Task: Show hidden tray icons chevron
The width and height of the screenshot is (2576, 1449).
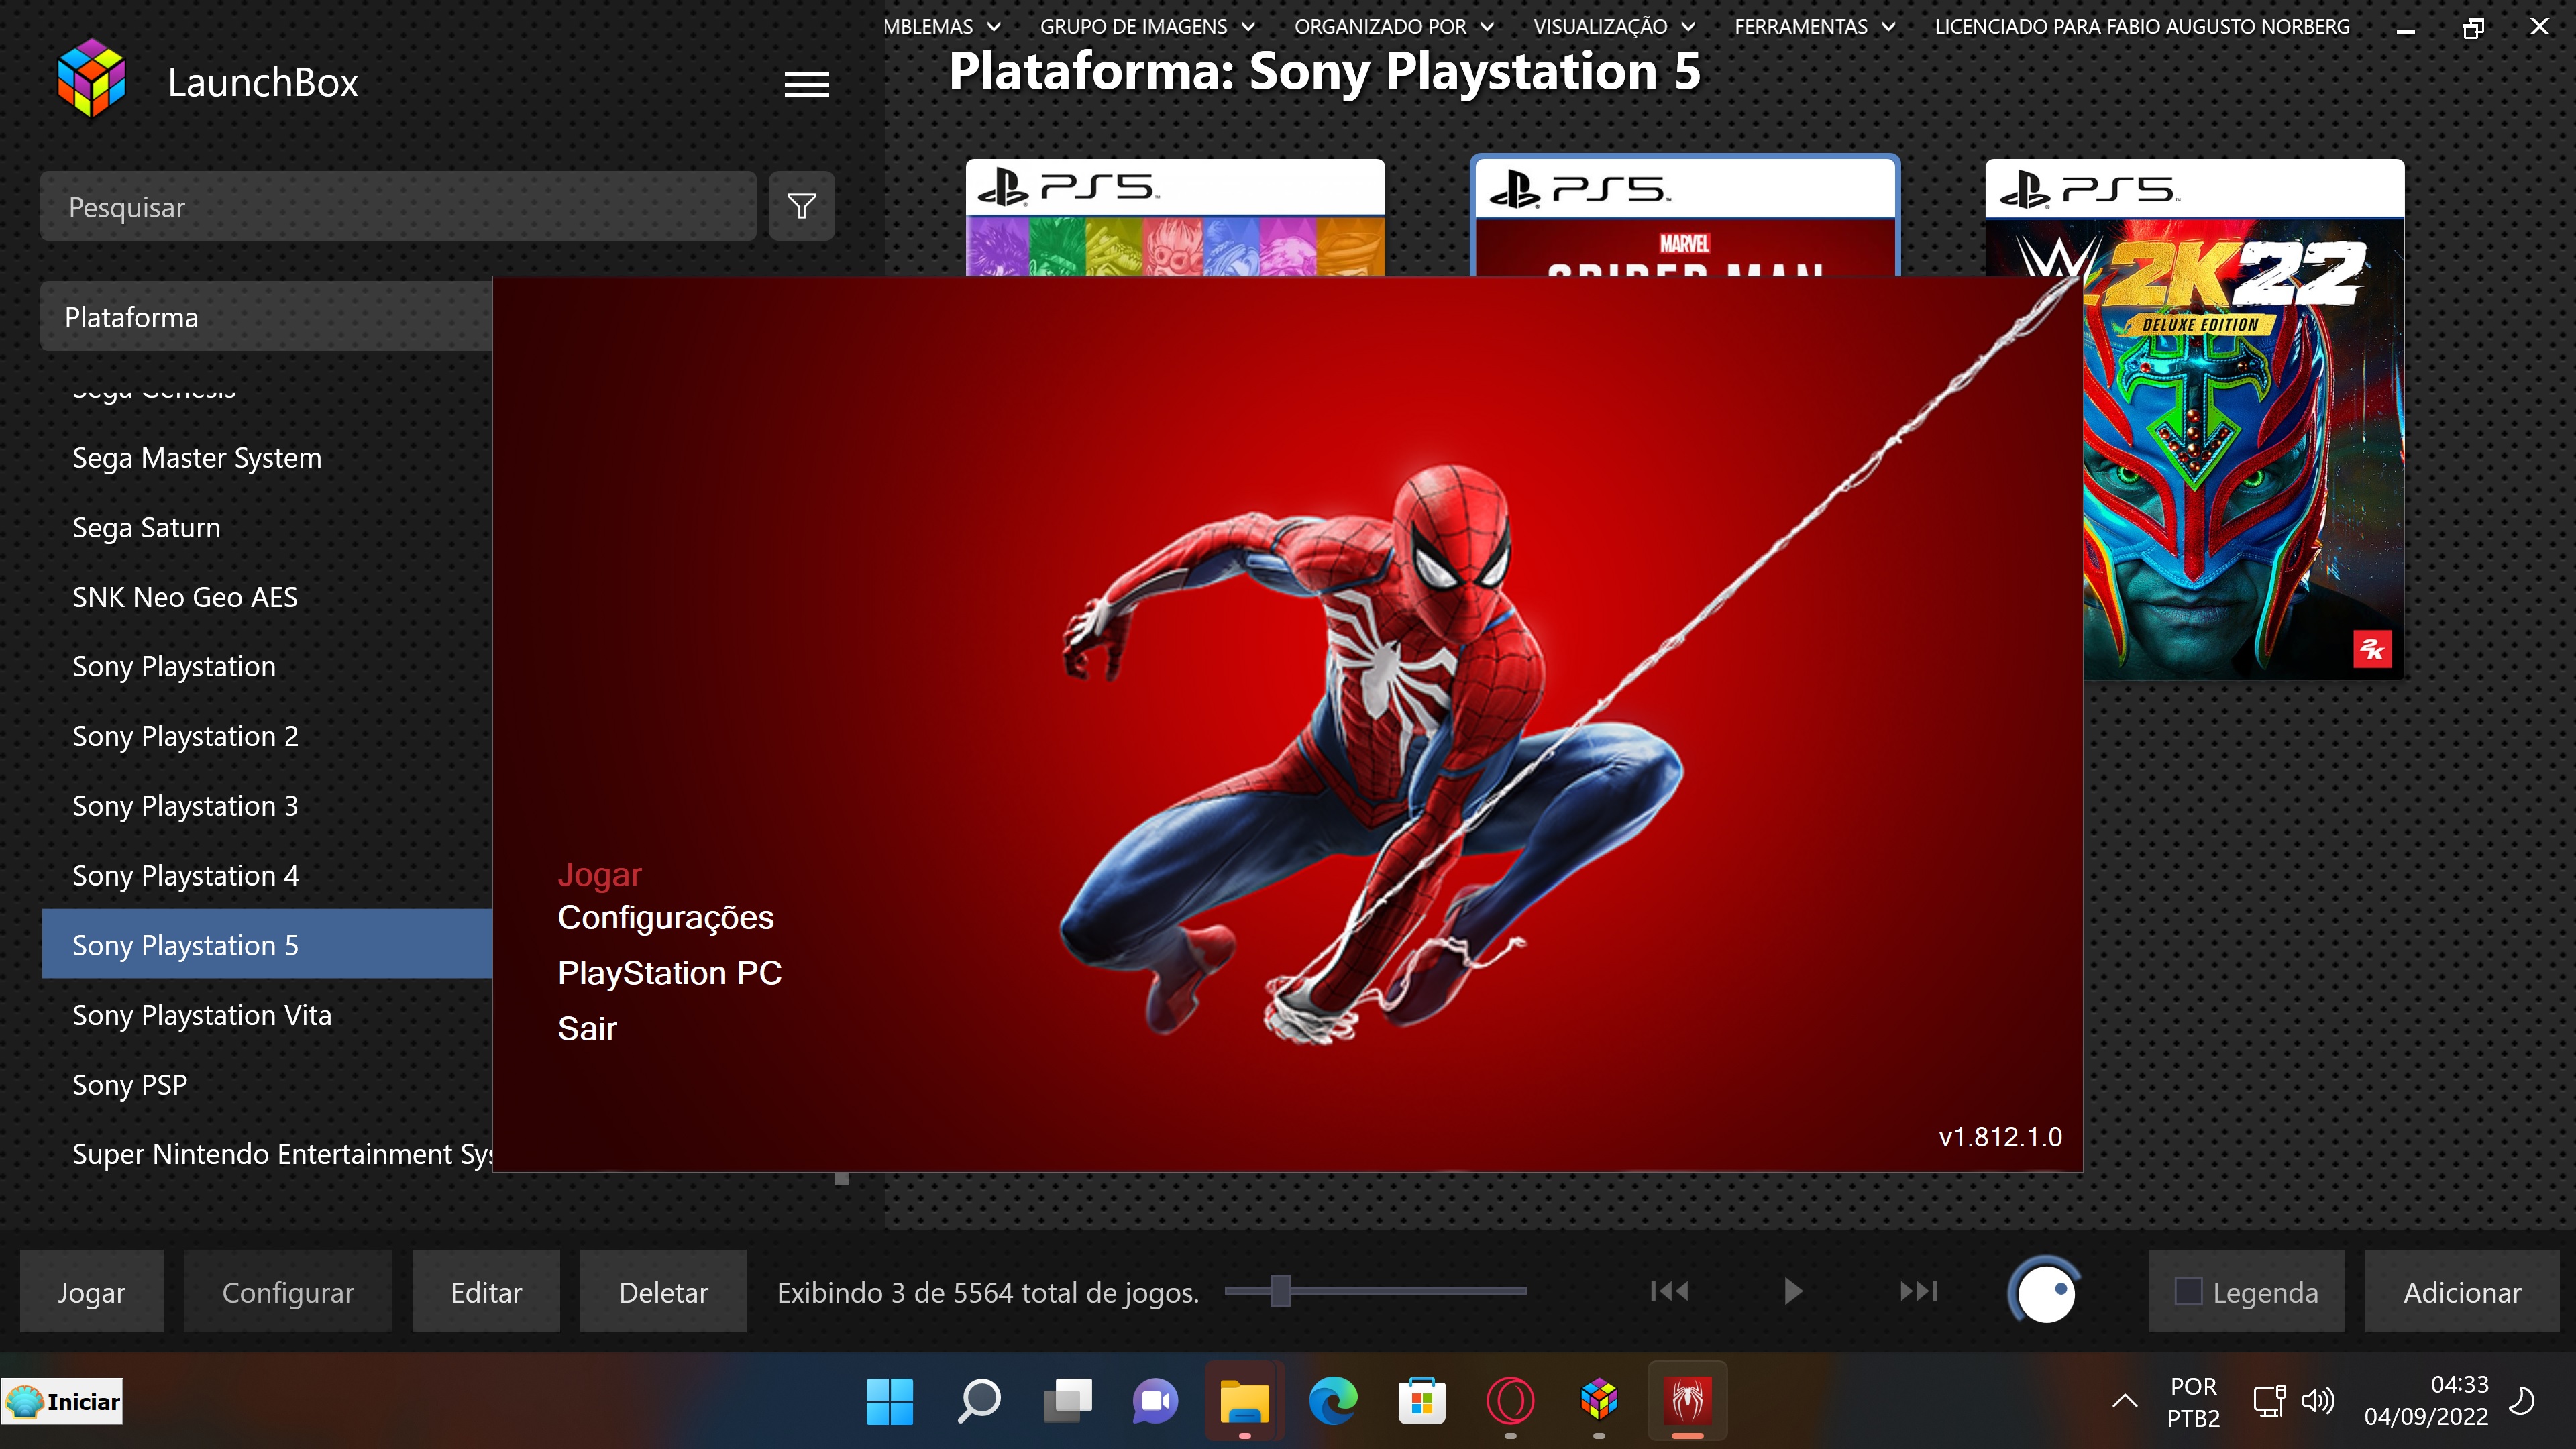Action: coord(2125,1401)
